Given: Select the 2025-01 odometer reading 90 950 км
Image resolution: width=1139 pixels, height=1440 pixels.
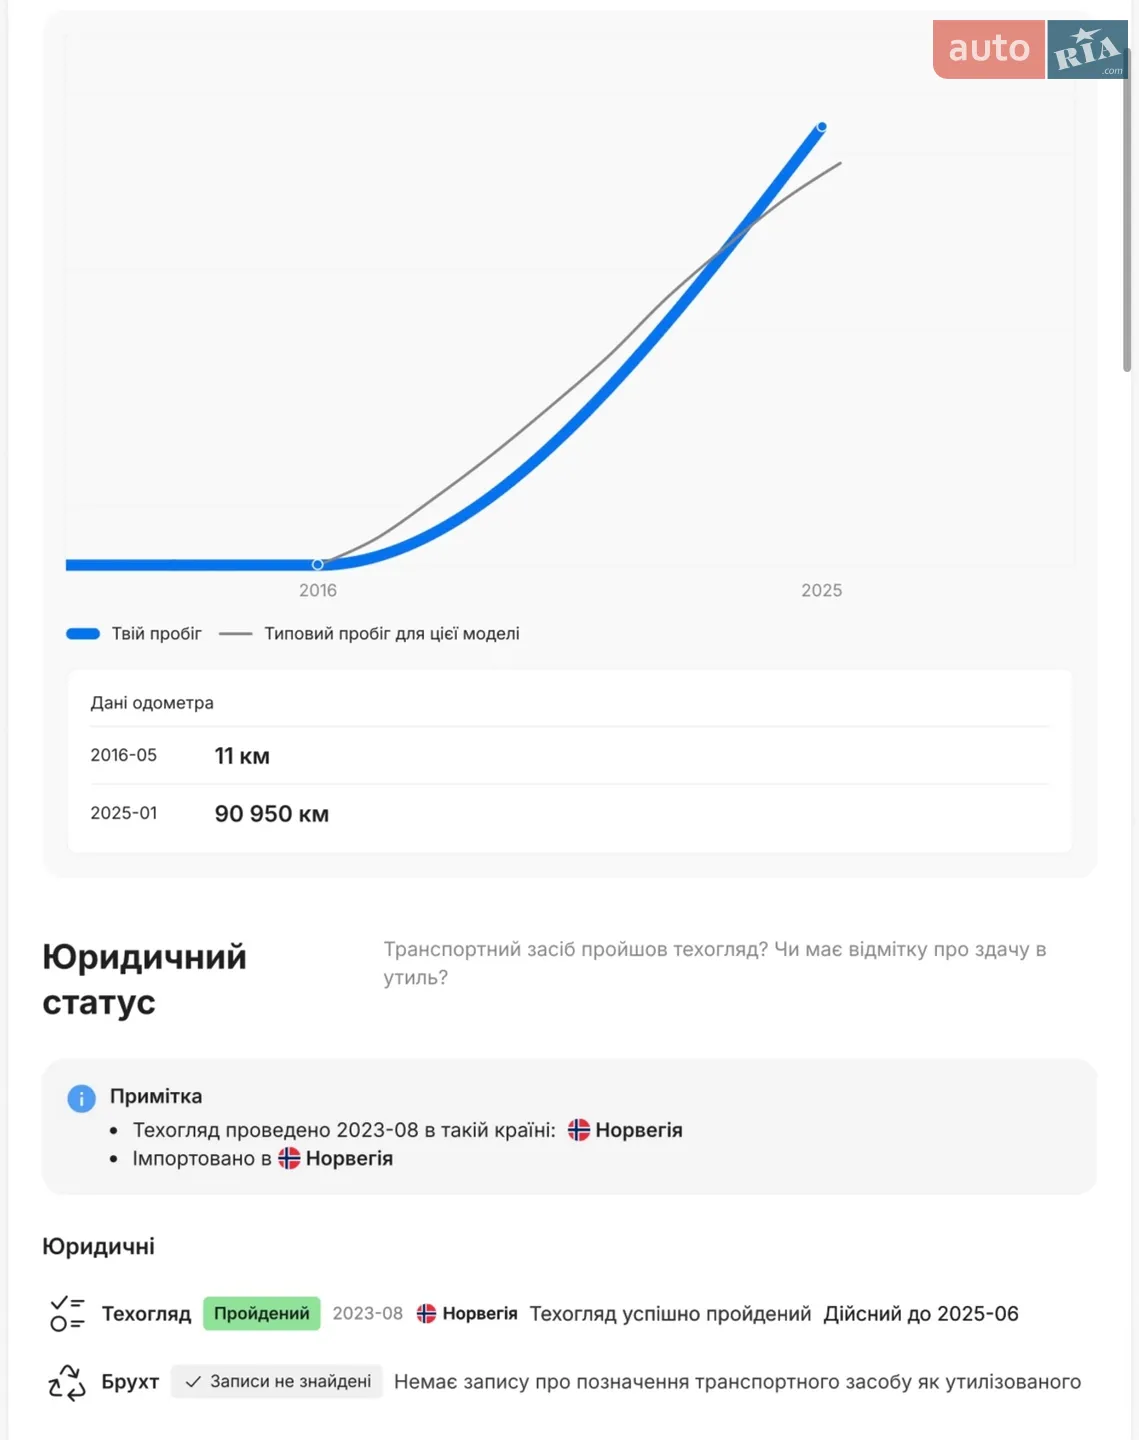Looking at the screenshot, I should click(272, 814).
